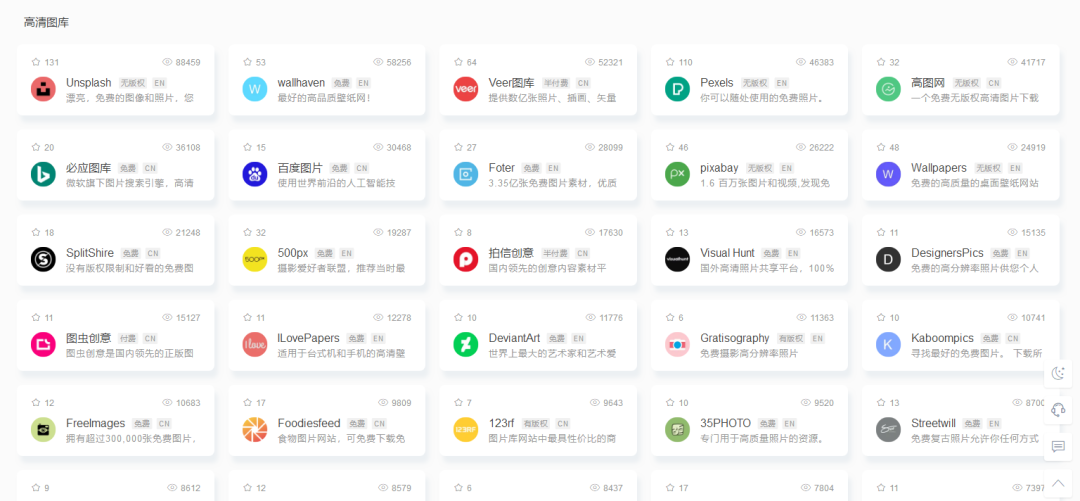
Task: Star the wallhaven card
Action: click(247, 62)
